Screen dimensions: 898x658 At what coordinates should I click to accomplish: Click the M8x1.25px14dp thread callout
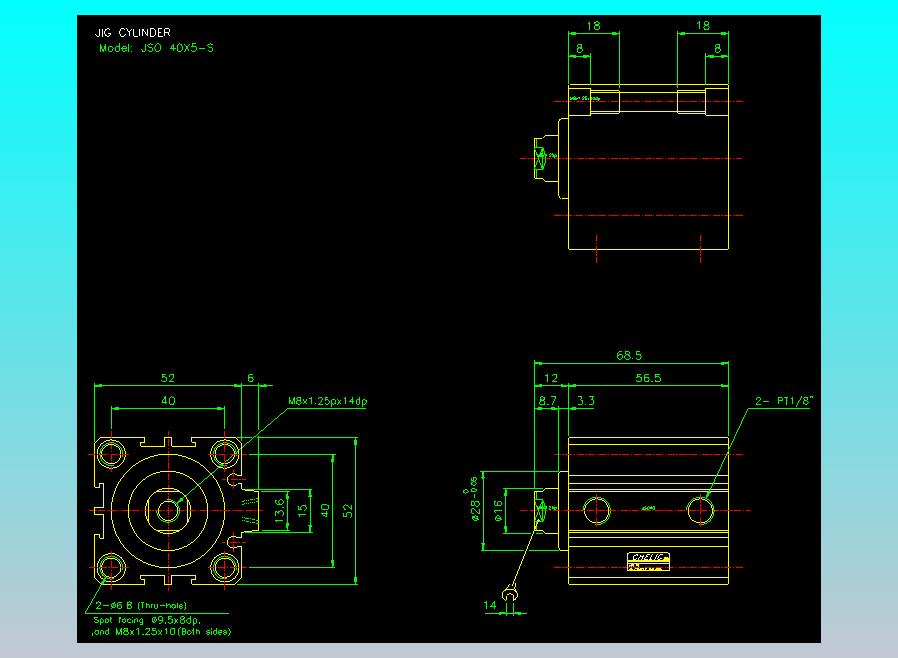[x=328, y=401]
